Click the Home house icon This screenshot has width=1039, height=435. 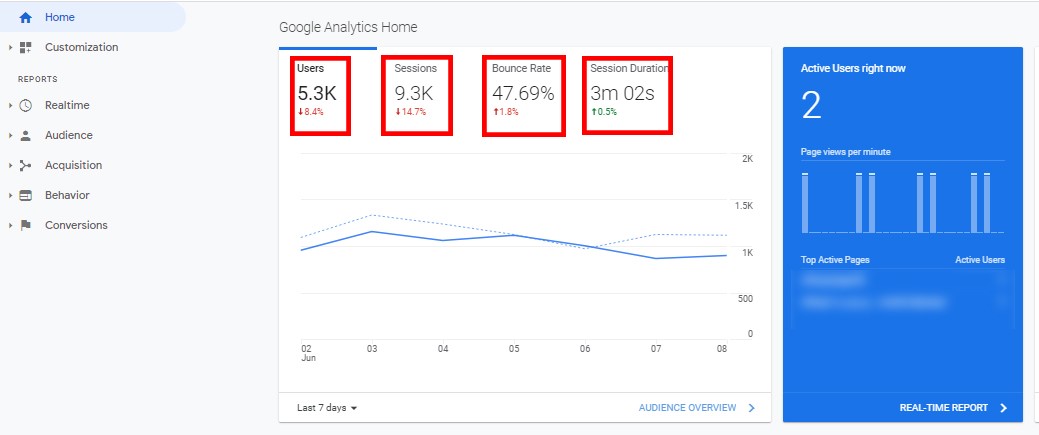coord(26,18)
